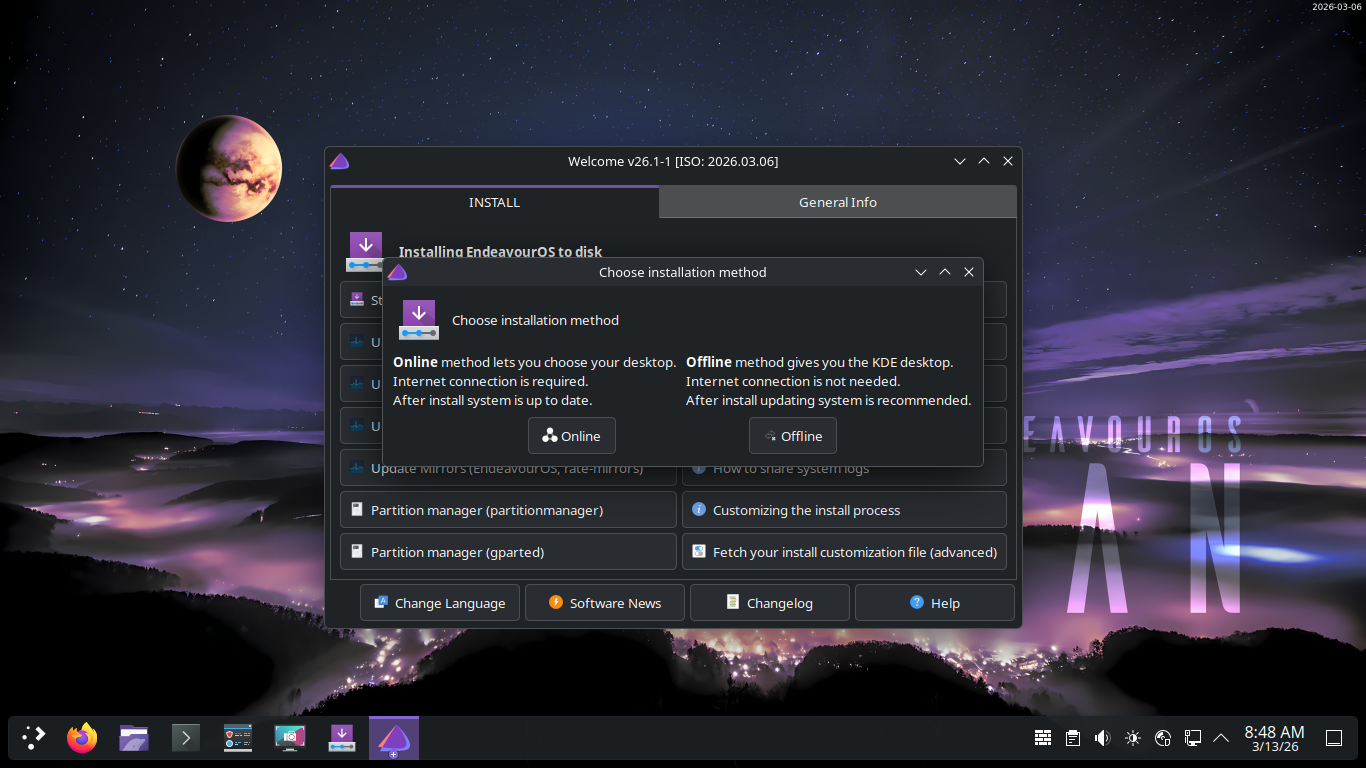Open Software News
Screen dimensions: 1366x768
click(605, 603)
